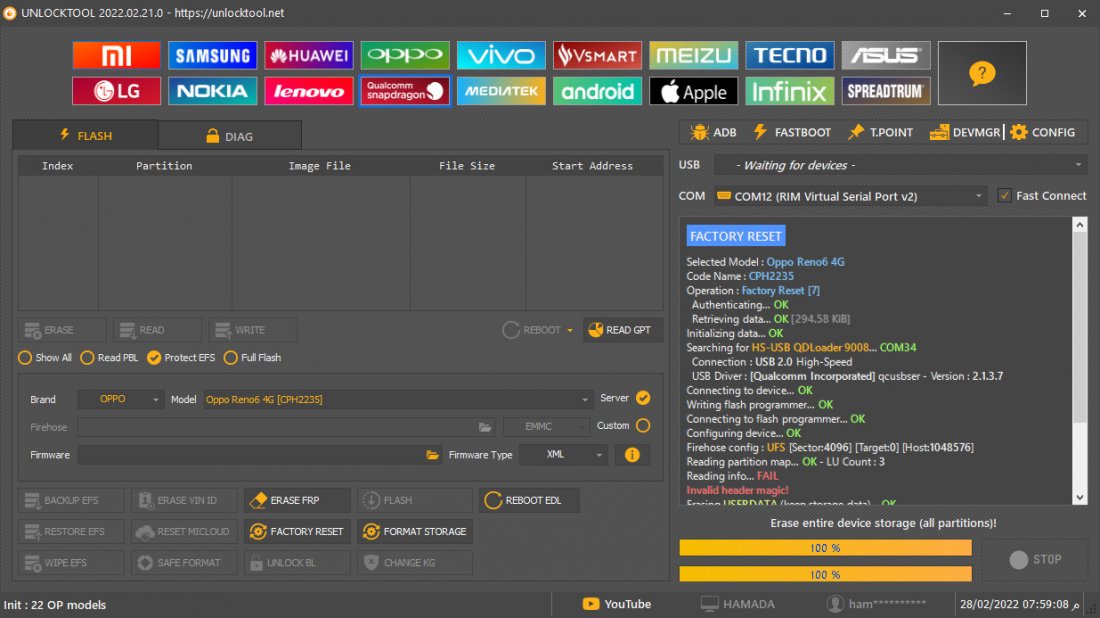Open the EMMC storage type dropdown
This screenshot has height=618, width=1100.
(546, 426)
